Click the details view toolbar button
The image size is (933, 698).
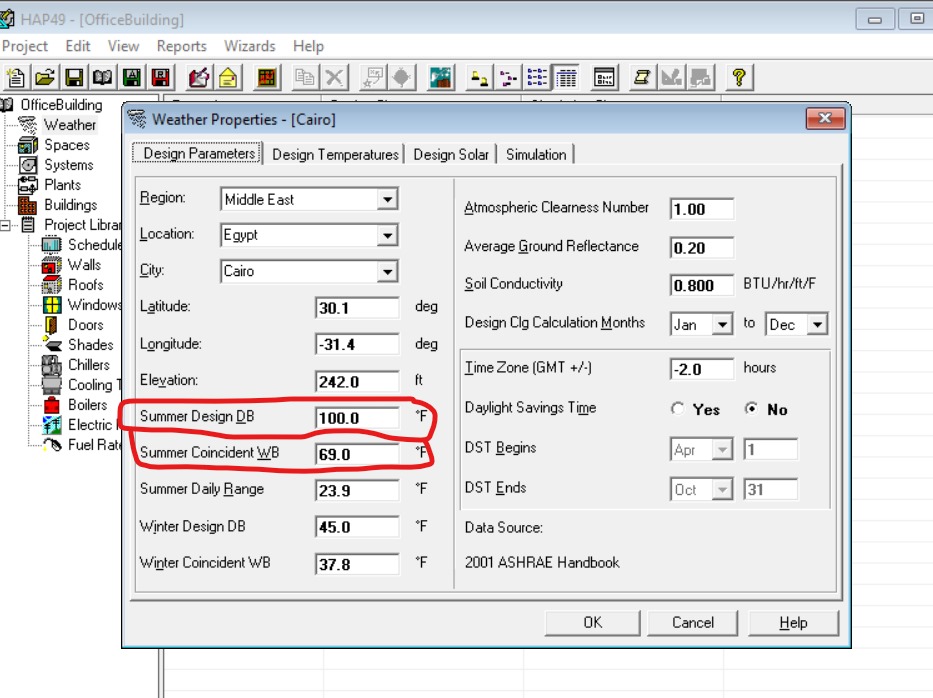(565, 77)
